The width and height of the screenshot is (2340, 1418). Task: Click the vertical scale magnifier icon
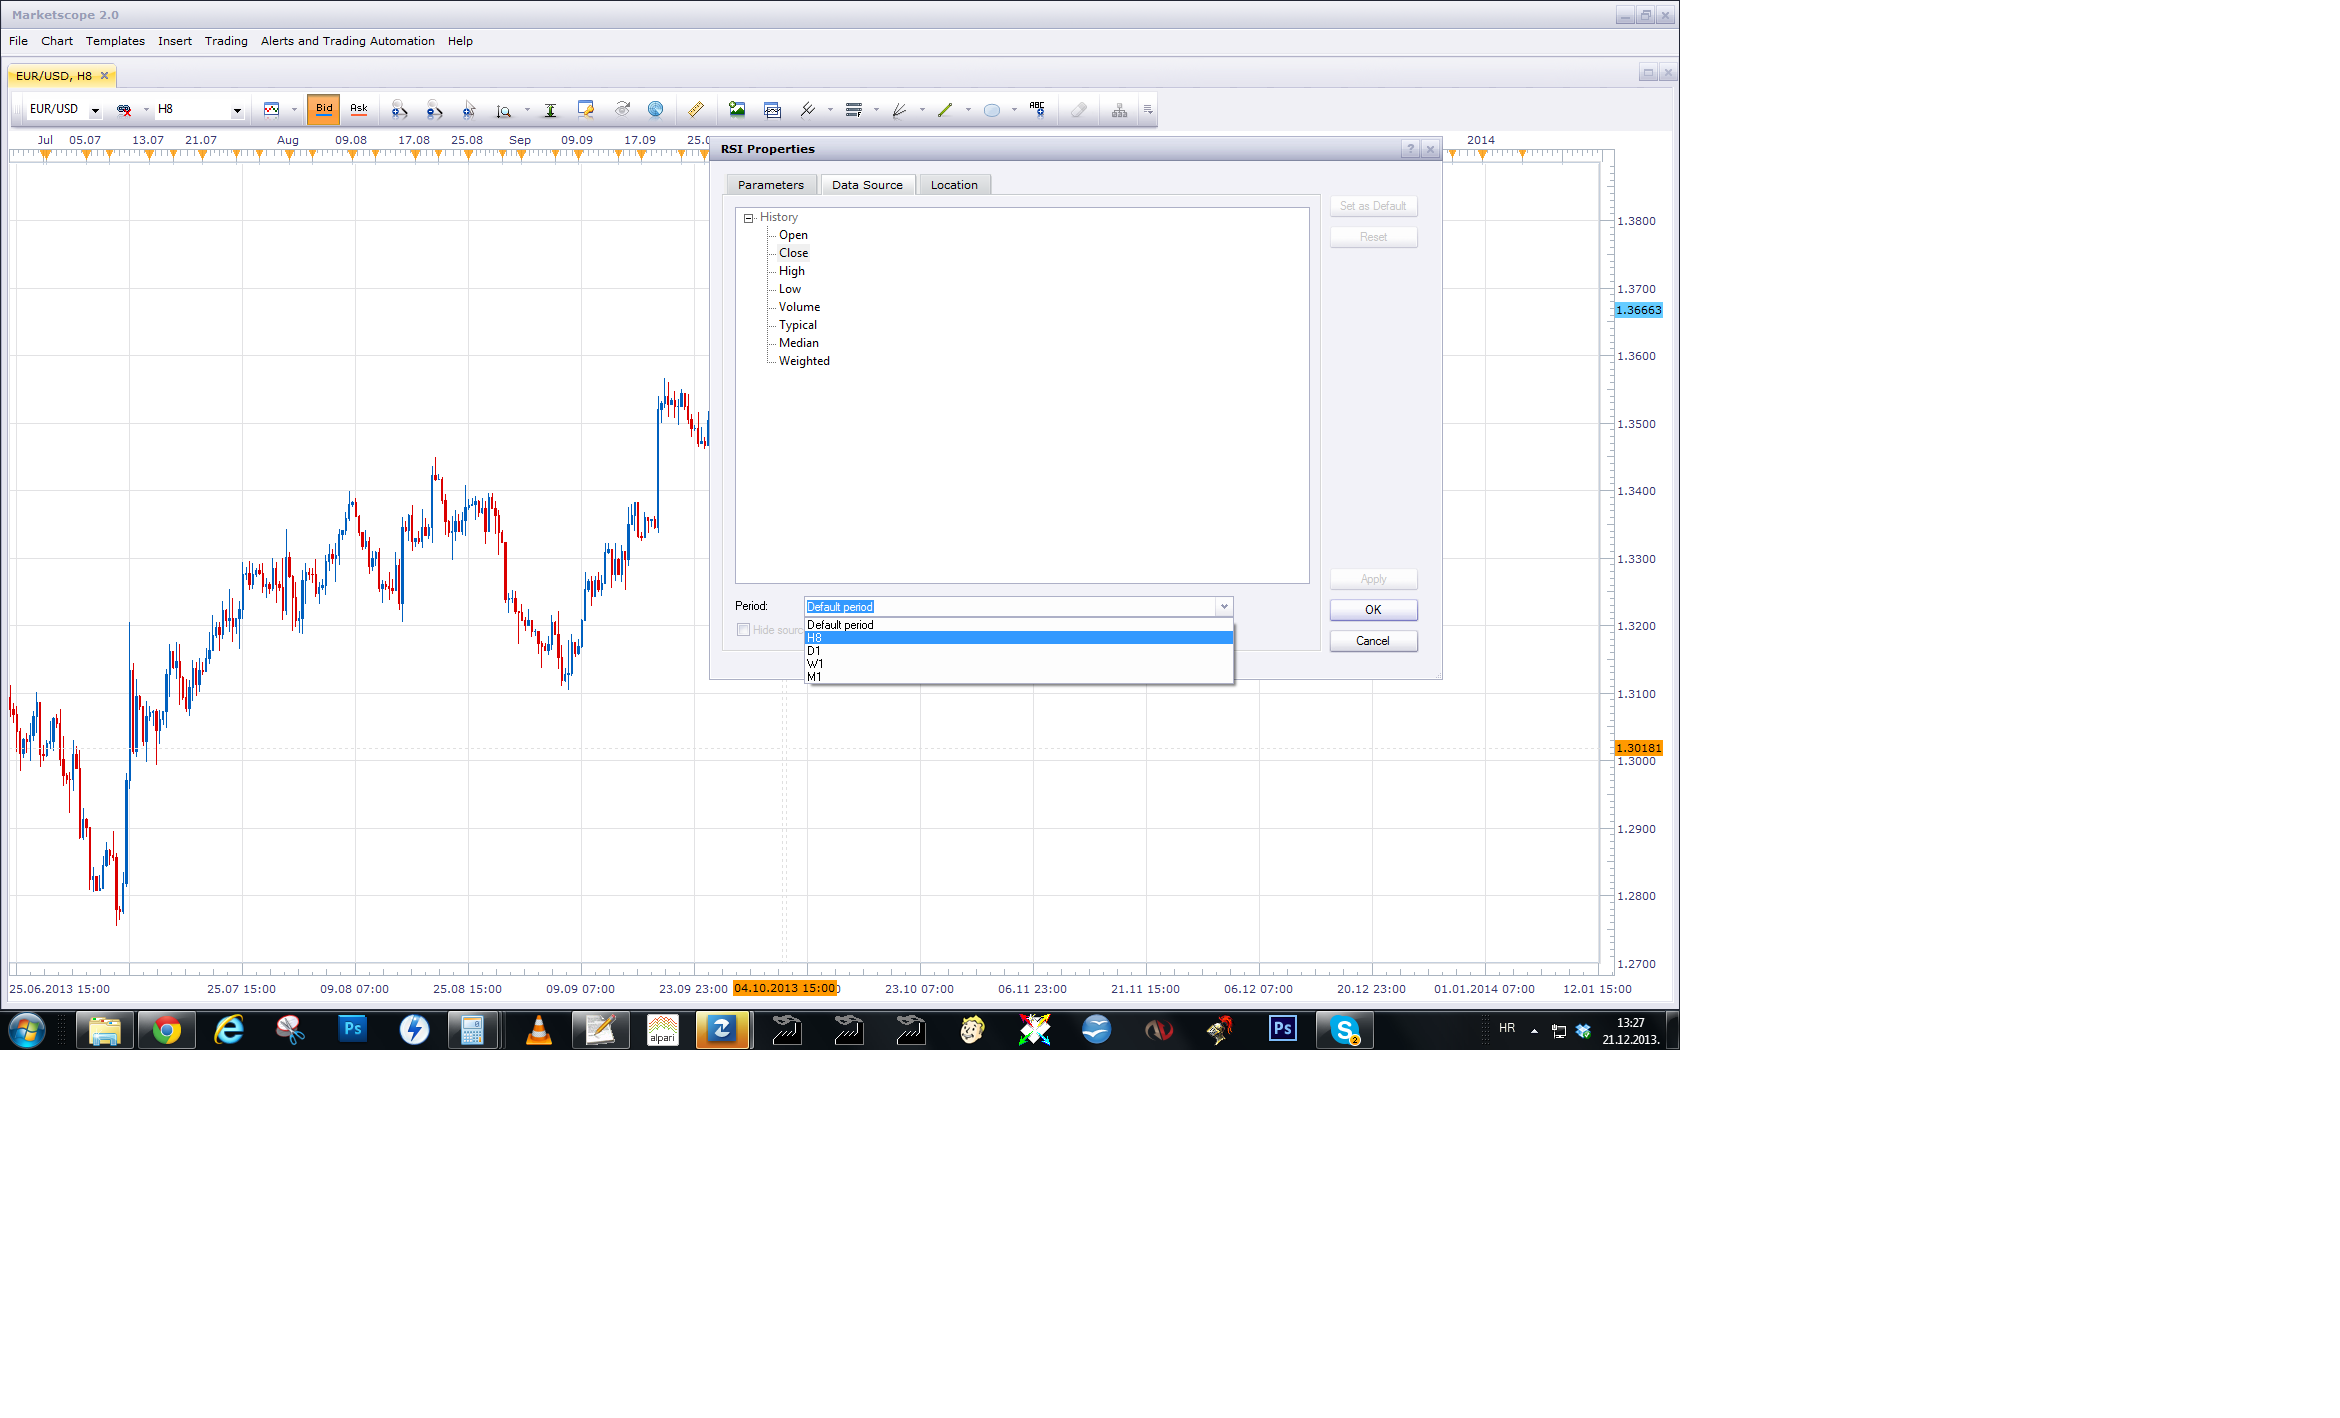click(x=504, y=110)
